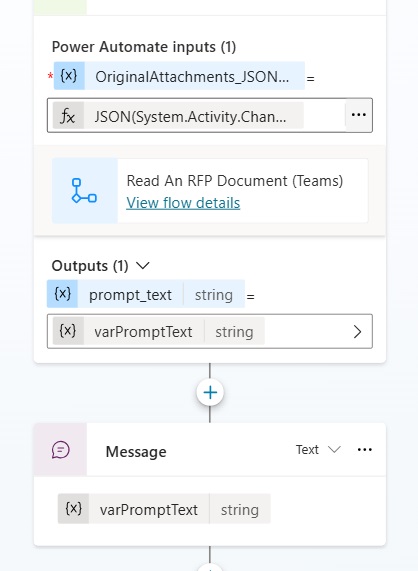Viewport: 418px width, 571px height.
Task: Click the JSON(System.Activity.Chan... formula field
Action: [210, 115]
